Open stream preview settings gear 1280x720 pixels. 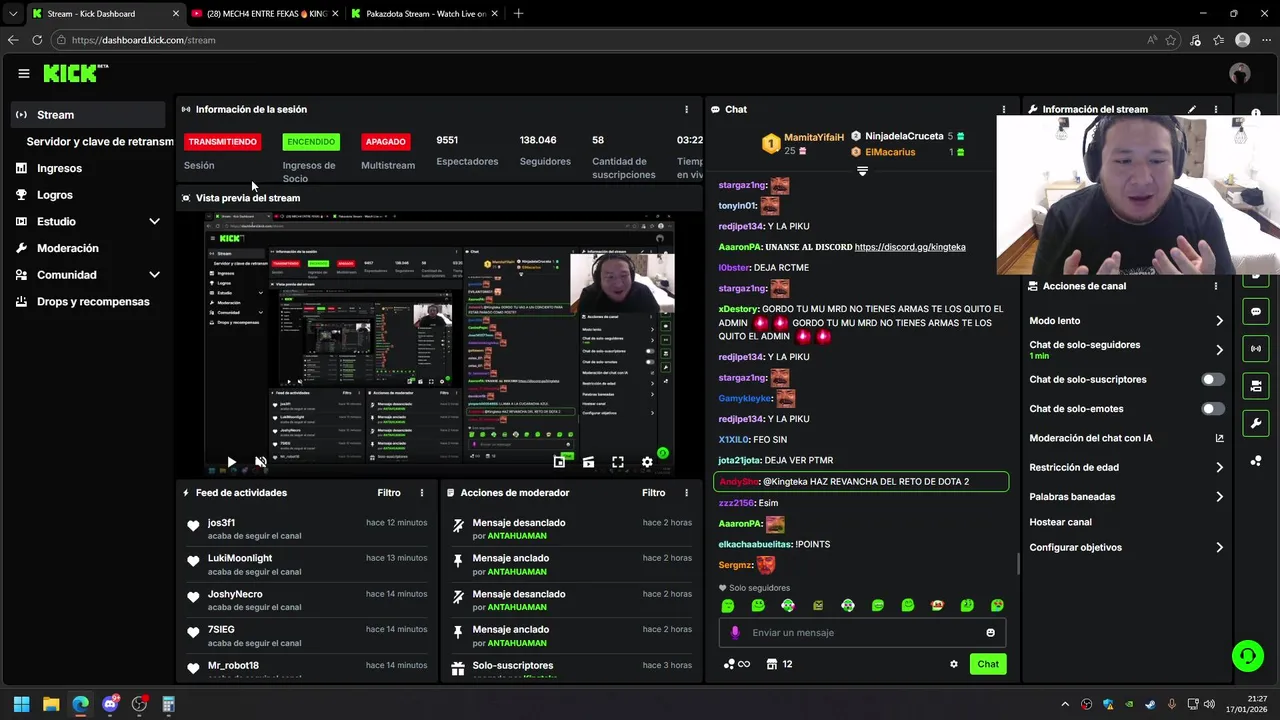point(647,462)
